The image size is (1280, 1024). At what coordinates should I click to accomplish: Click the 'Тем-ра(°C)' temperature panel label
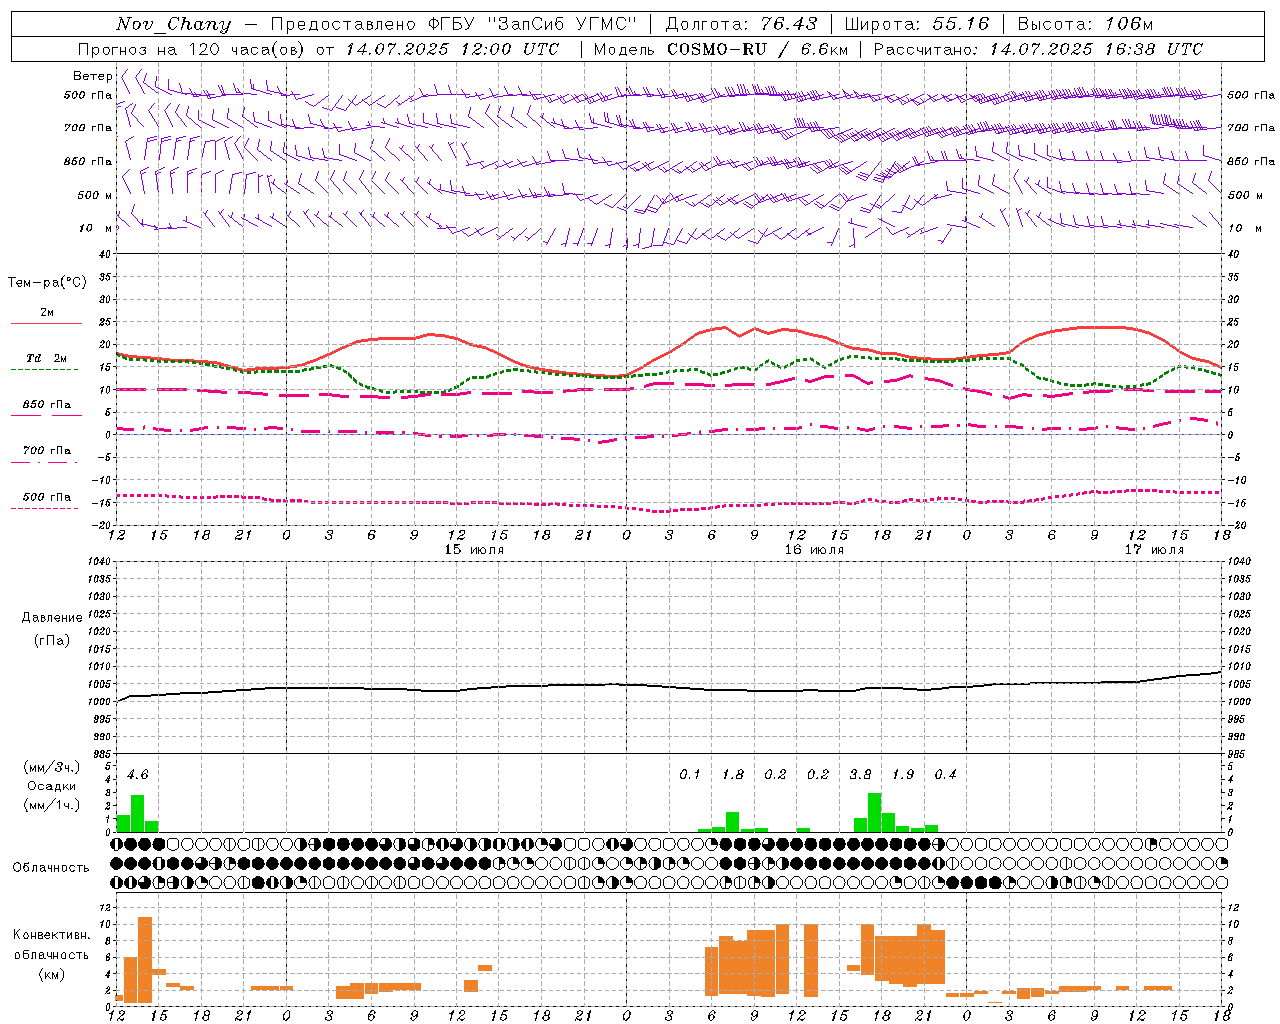point(47,282)
